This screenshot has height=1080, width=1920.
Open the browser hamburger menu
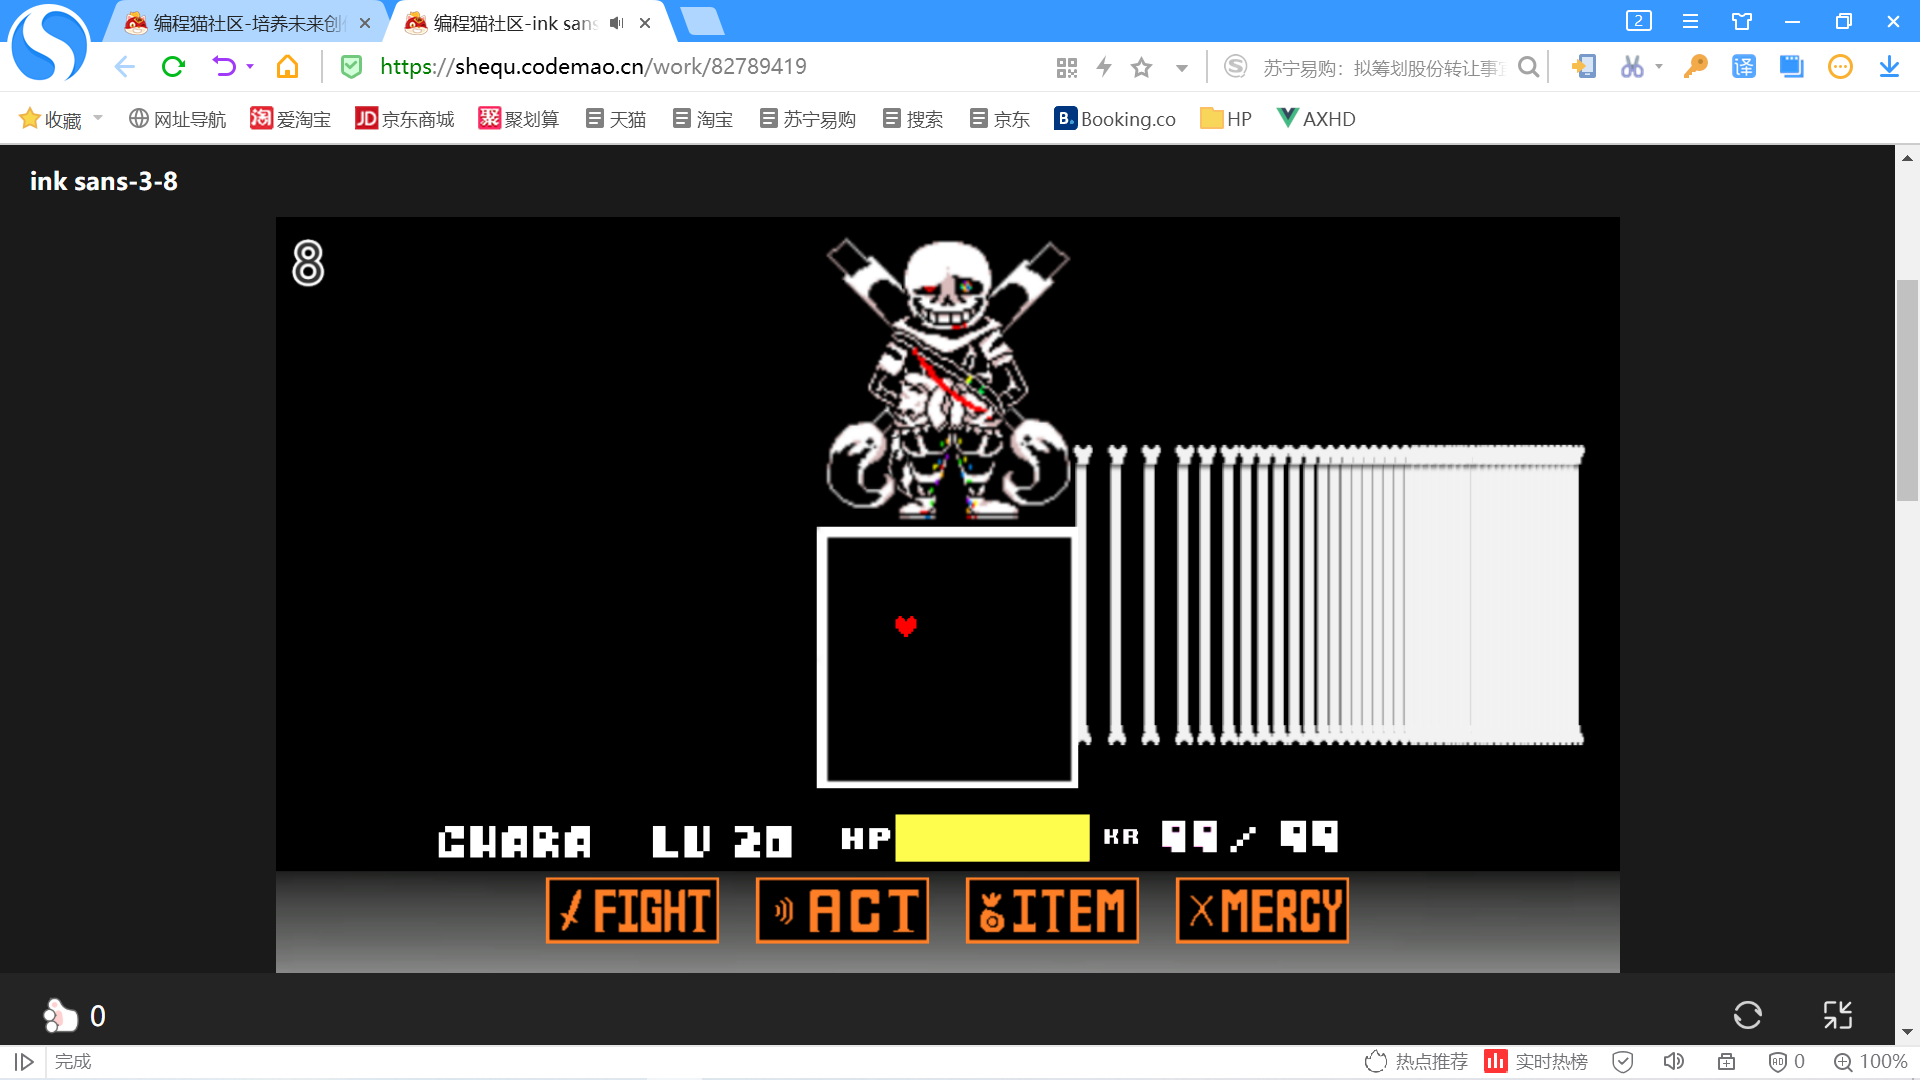coord(1691,21)
